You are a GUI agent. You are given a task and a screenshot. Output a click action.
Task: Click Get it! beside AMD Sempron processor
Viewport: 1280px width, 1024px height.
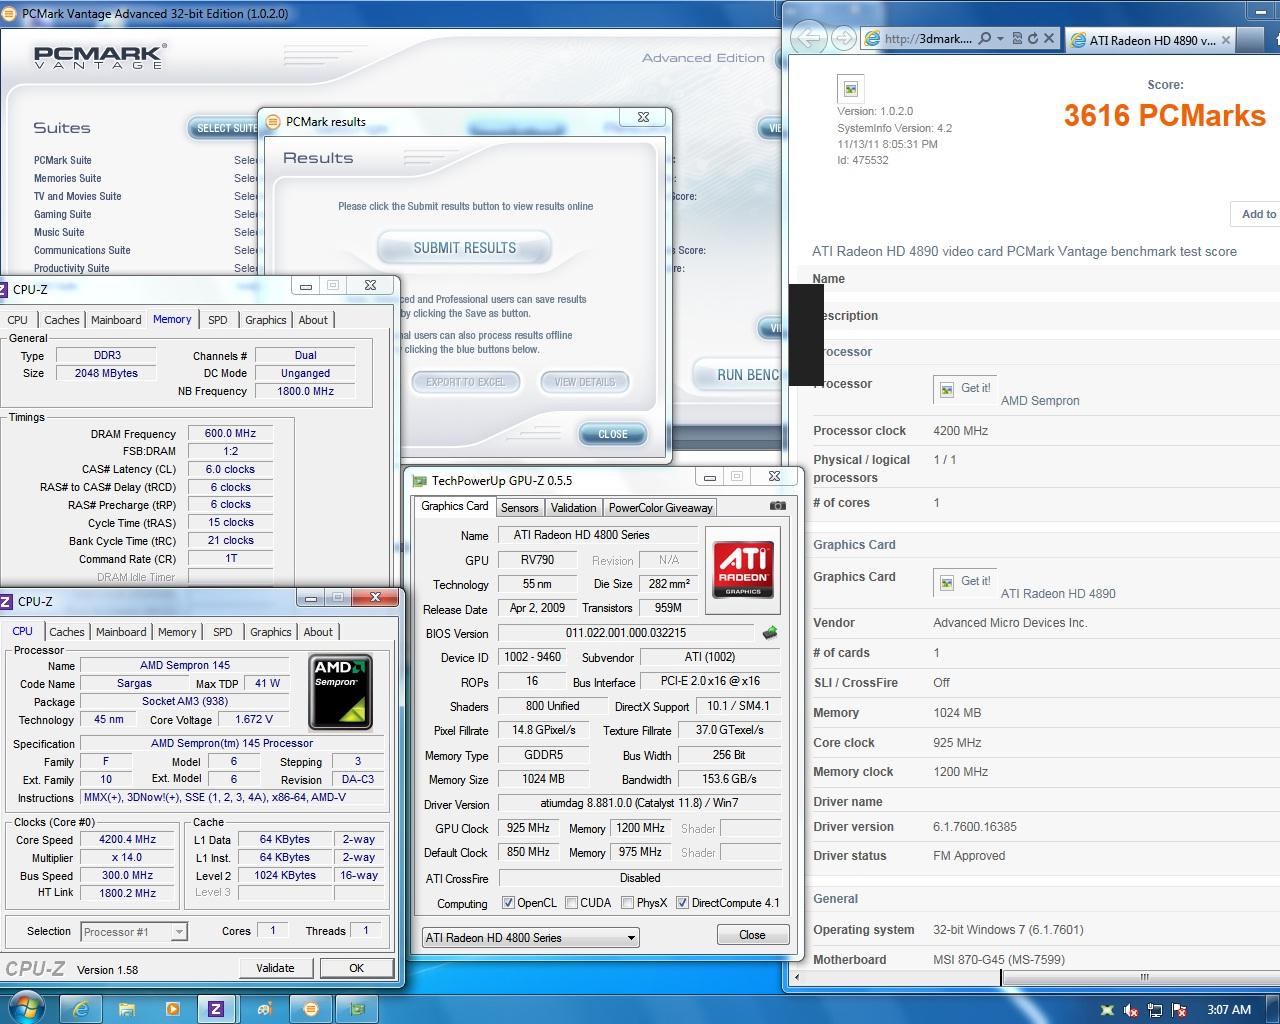point(965,388)
